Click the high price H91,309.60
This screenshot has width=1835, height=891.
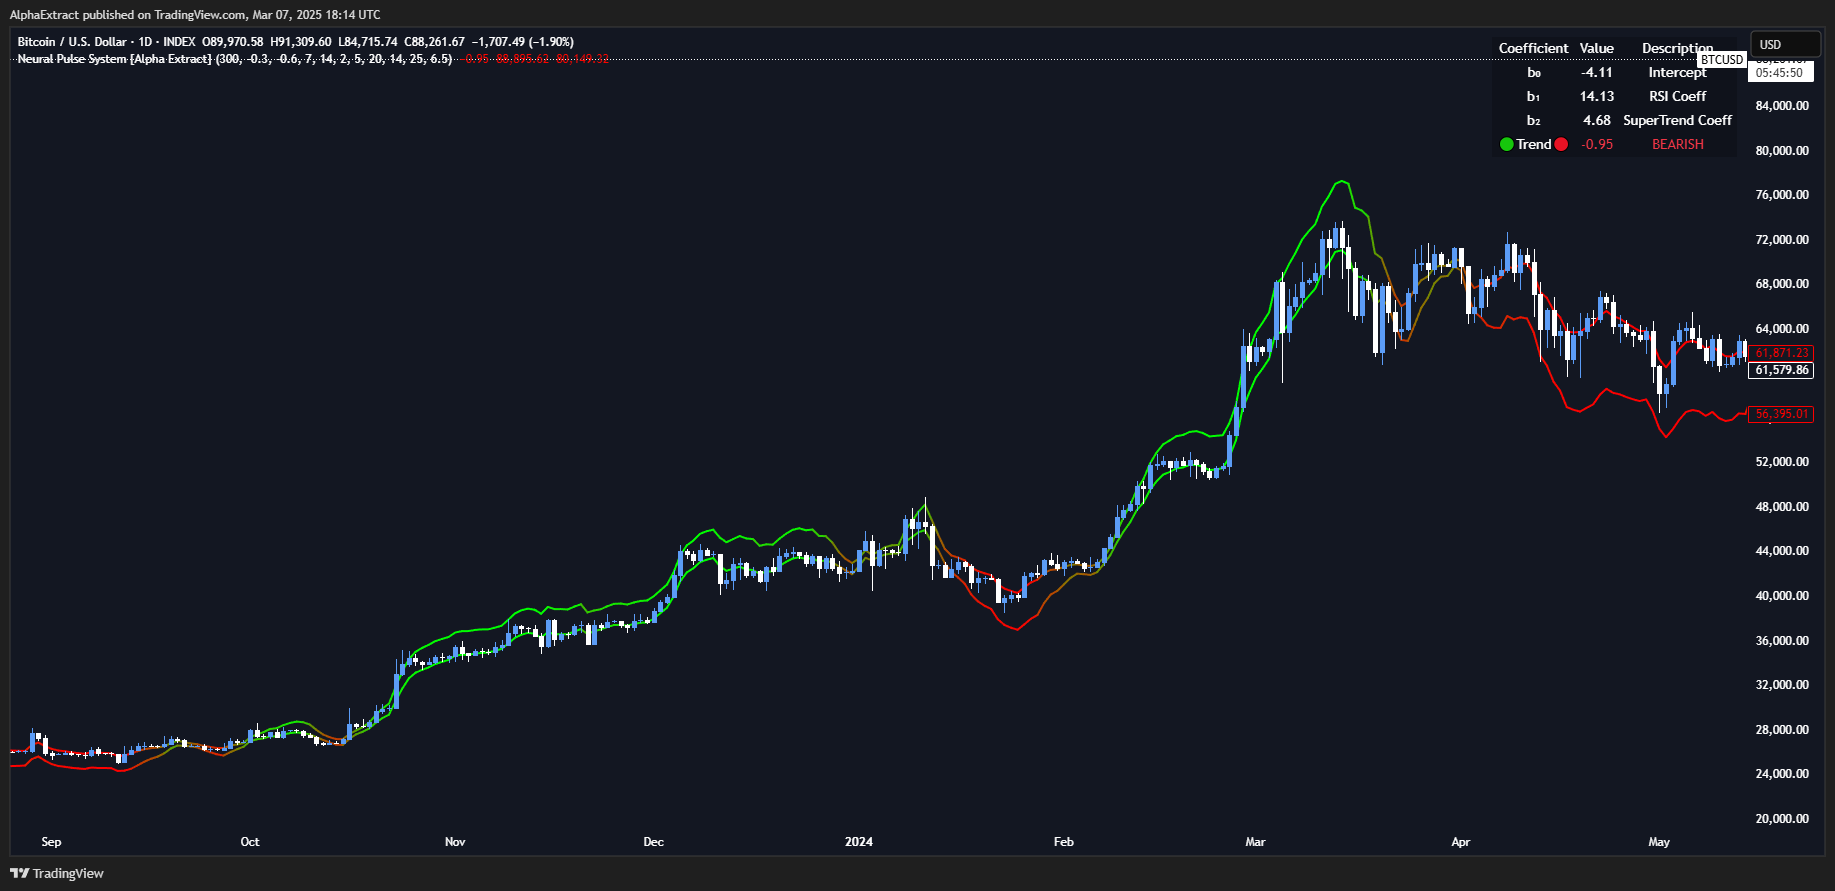click(301, 42)
